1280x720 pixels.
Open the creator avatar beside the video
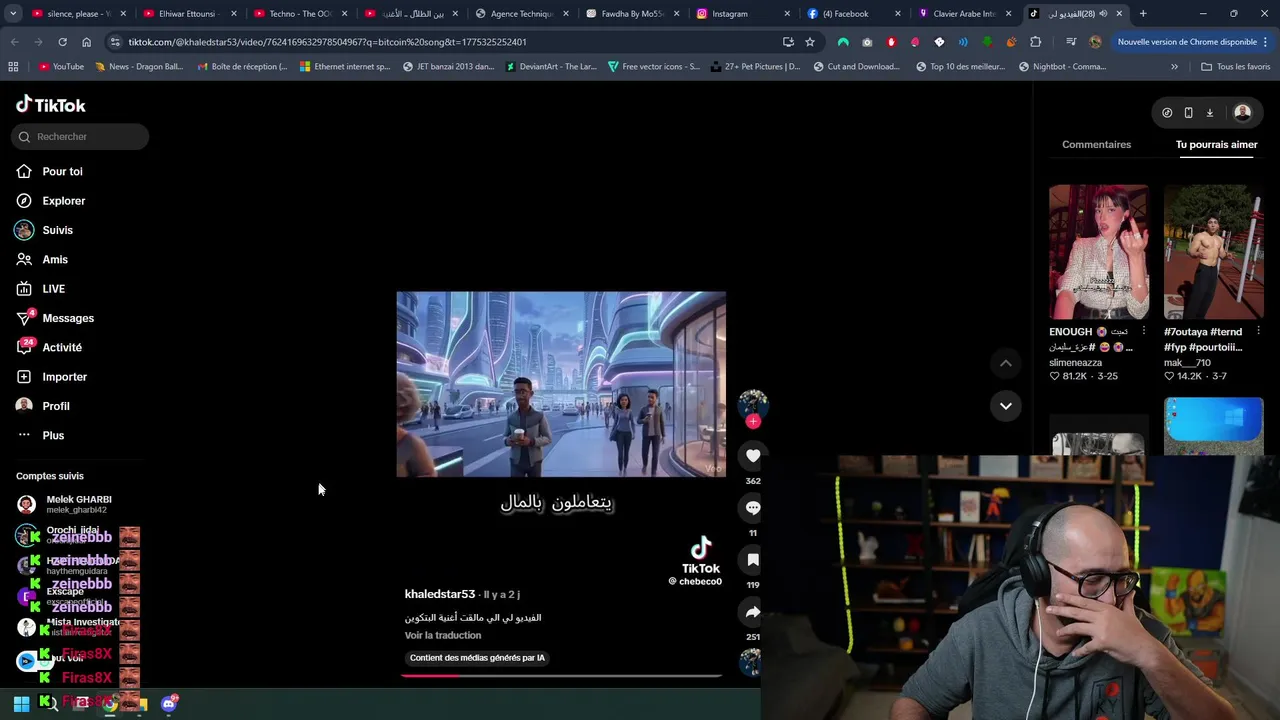pos(753,404)
